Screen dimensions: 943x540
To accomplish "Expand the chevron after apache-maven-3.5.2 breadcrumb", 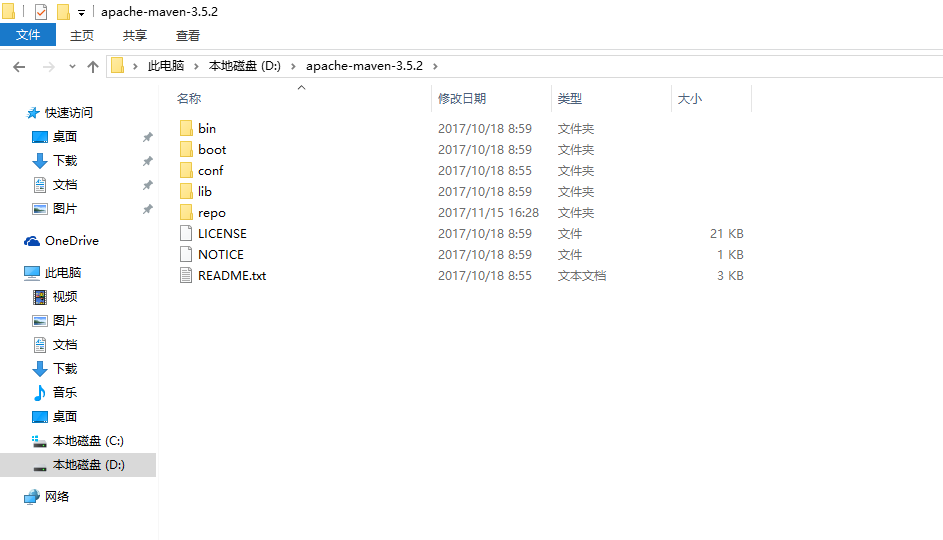I will [x=435, y=66].
